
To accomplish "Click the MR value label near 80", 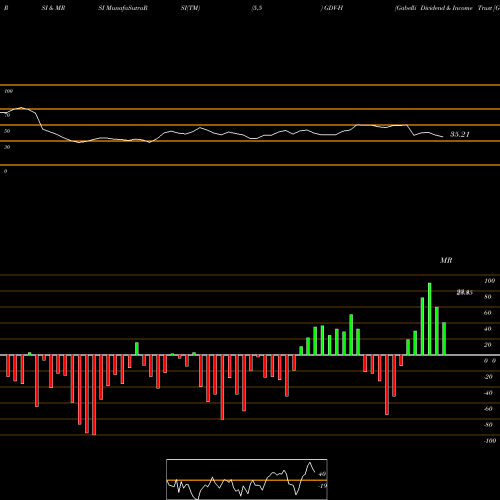I will click(x=465, y=293).
